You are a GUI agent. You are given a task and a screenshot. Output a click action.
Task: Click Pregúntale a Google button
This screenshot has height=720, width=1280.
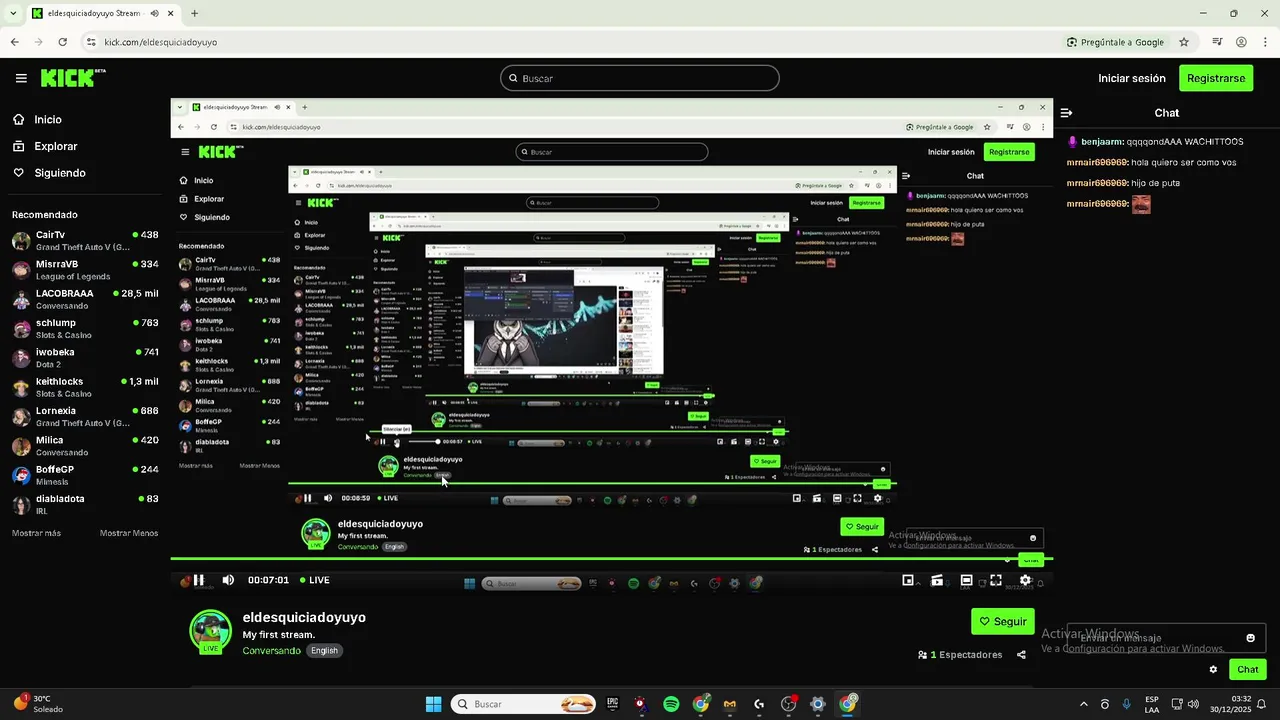1115,42
